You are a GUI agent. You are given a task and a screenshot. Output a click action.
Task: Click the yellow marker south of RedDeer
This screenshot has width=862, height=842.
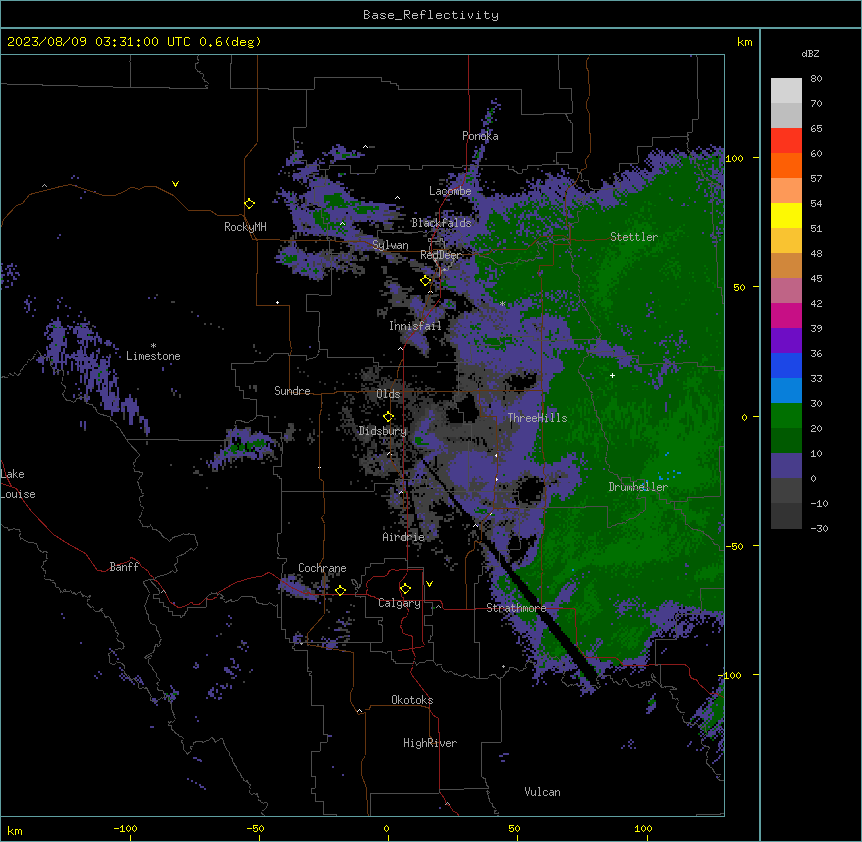point(426,281)
